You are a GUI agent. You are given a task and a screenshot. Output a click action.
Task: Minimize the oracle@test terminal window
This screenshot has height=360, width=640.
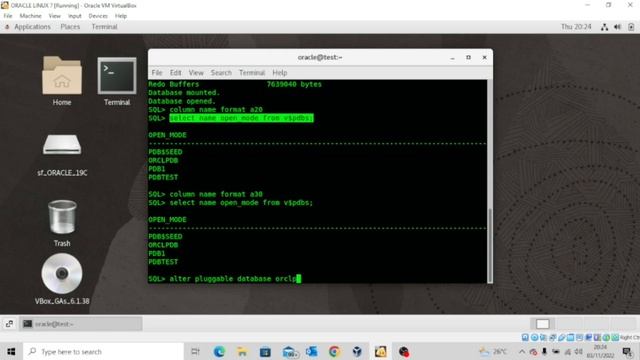click(x=452, y=58)
